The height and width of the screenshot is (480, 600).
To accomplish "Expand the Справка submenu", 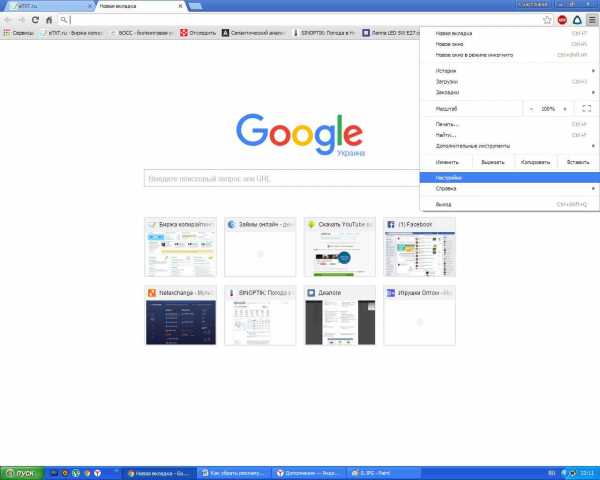I will click(x=509, y=188).
